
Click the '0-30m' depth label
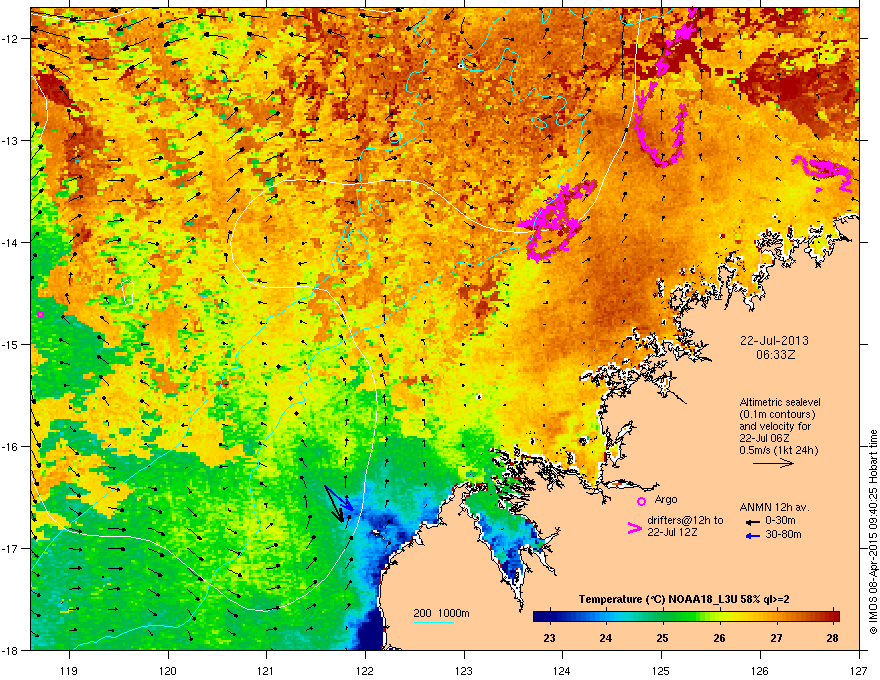(780, 521)
